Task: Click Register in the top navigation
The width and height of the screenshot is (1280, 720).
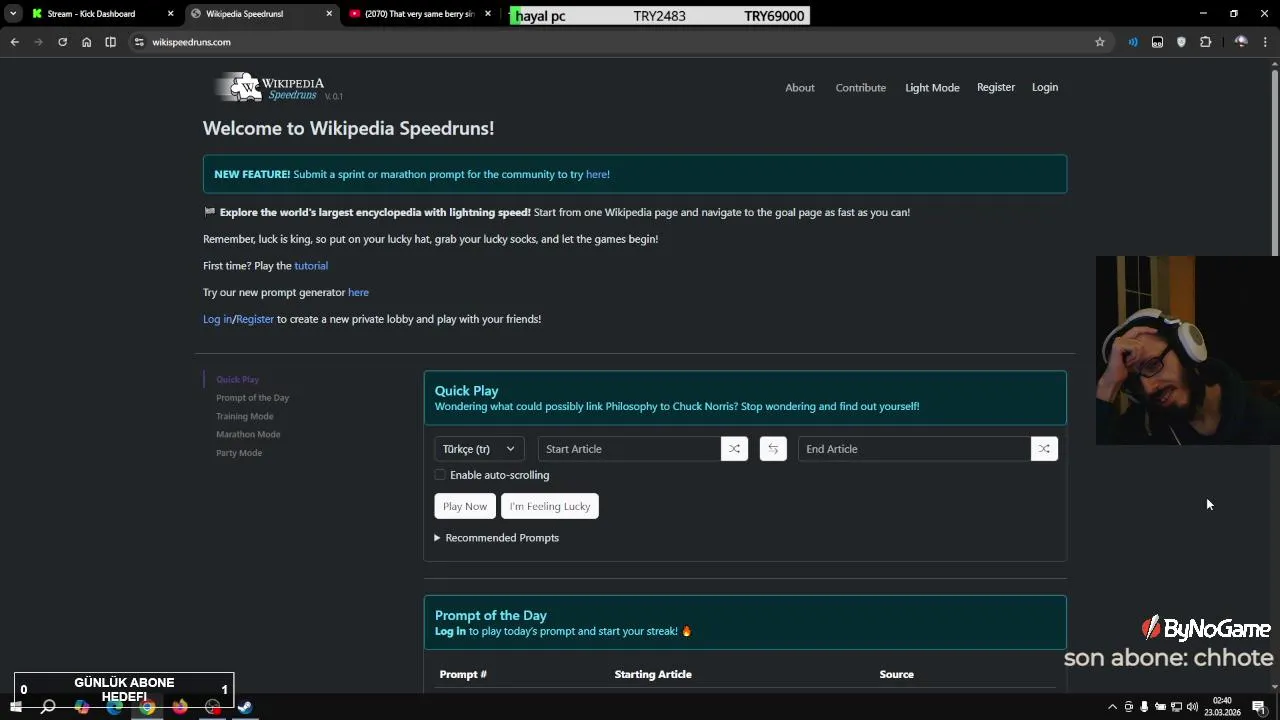Action: (996, 87)
